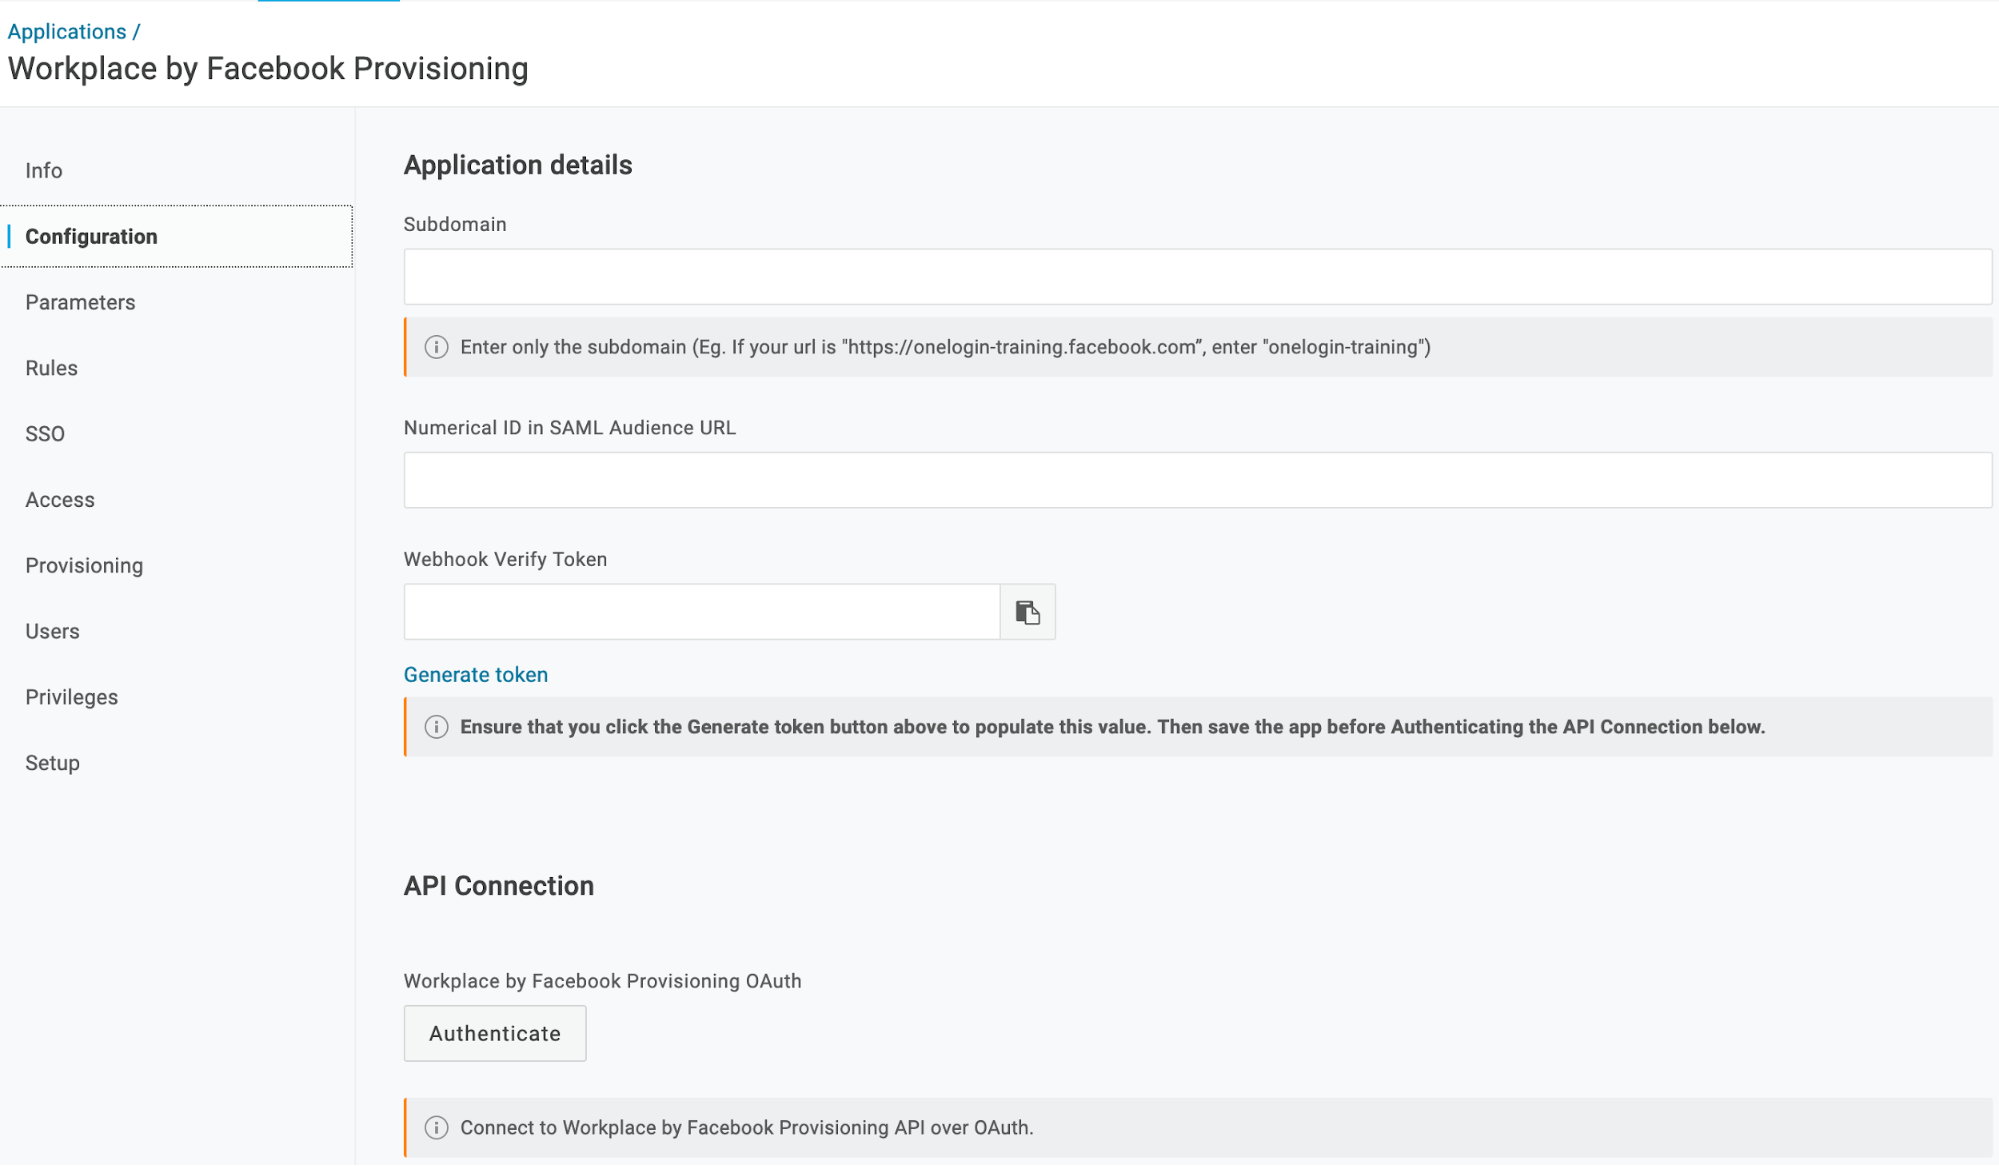Click the 'Subdomain' field label

click(x=455, y=224)
